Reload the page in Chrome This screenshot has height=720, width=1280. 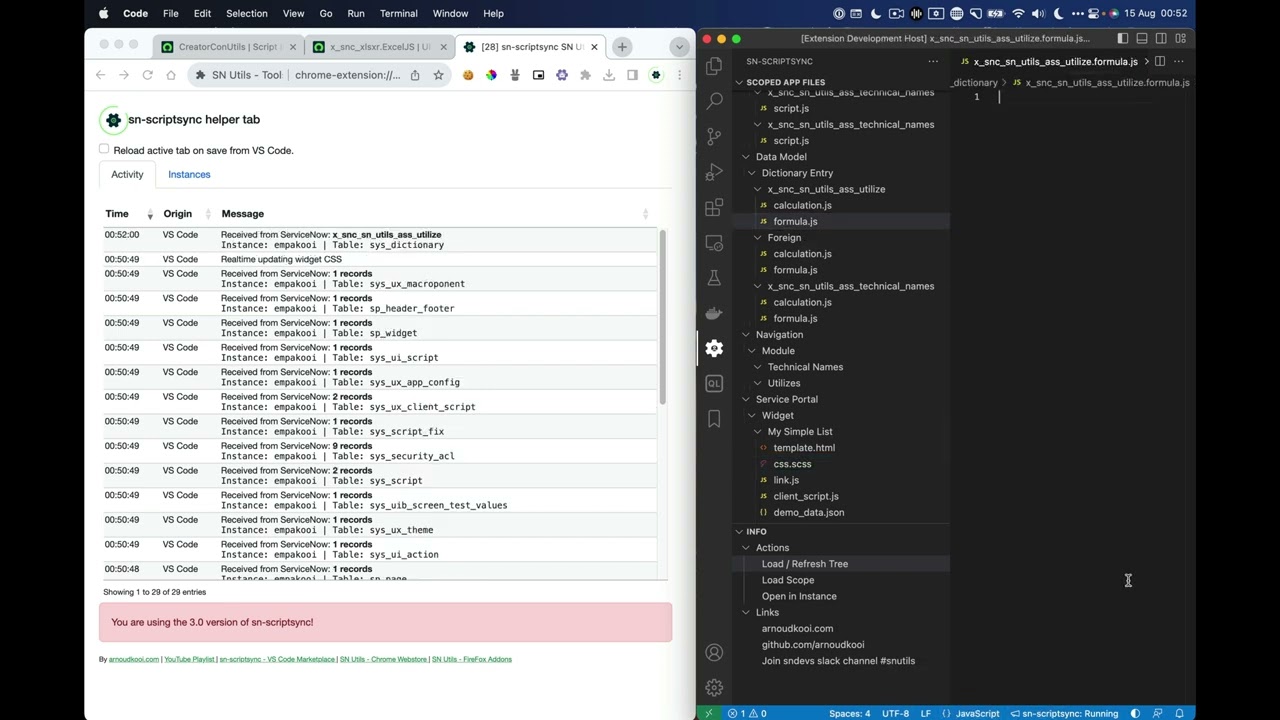(147, 75)
